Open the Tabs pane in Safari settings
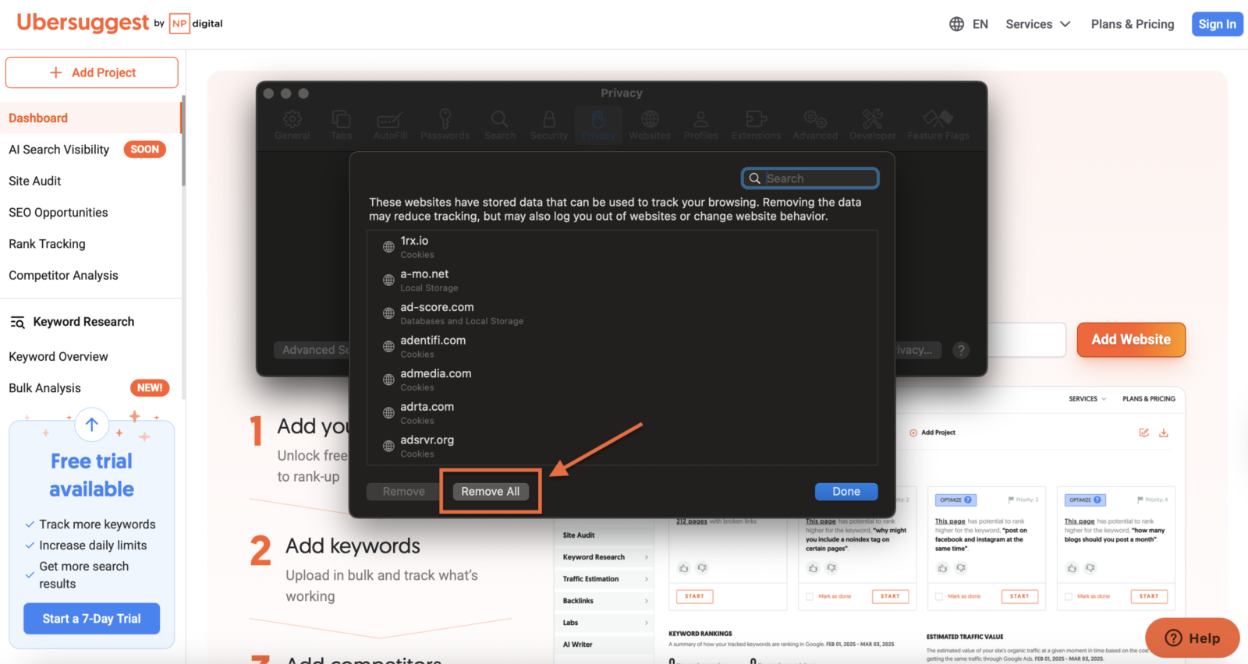The height and width of the screenshot is (664, 1248). tap(341, 125)
